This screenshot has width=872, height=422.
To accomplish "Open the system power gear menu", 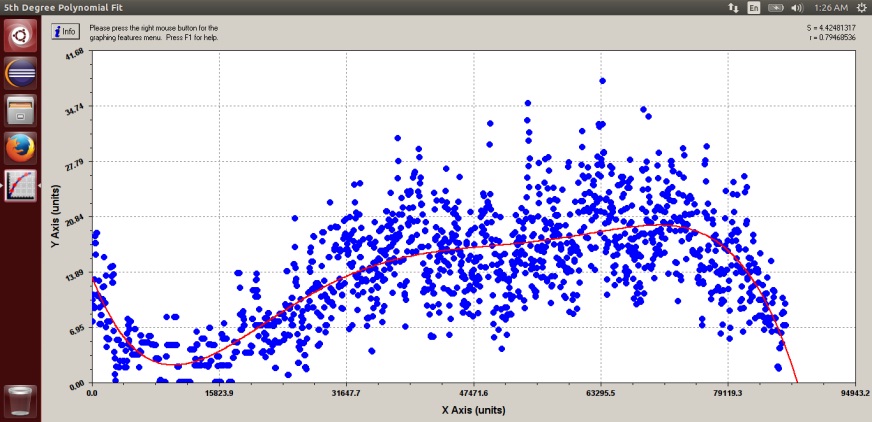I will point(861,7).
